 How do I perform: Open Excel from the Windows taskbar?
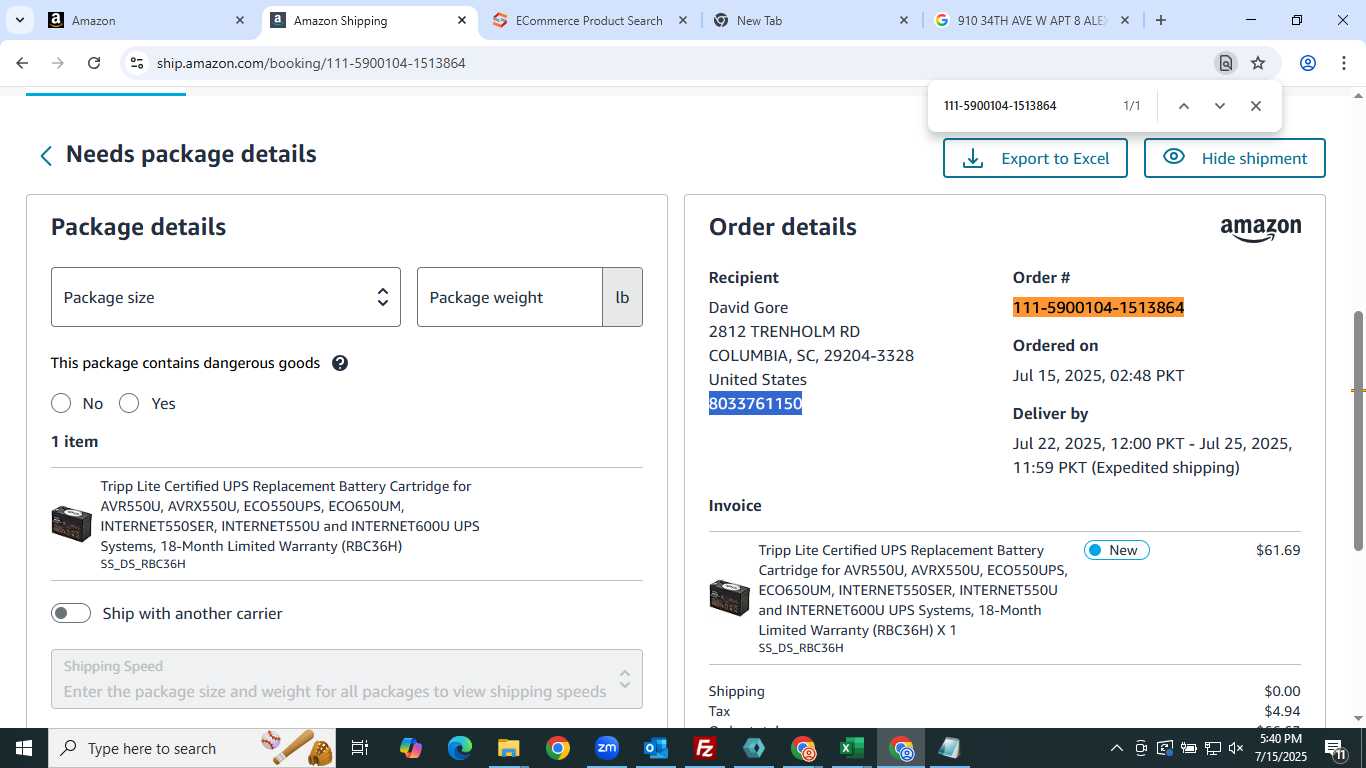pos(852,748)
